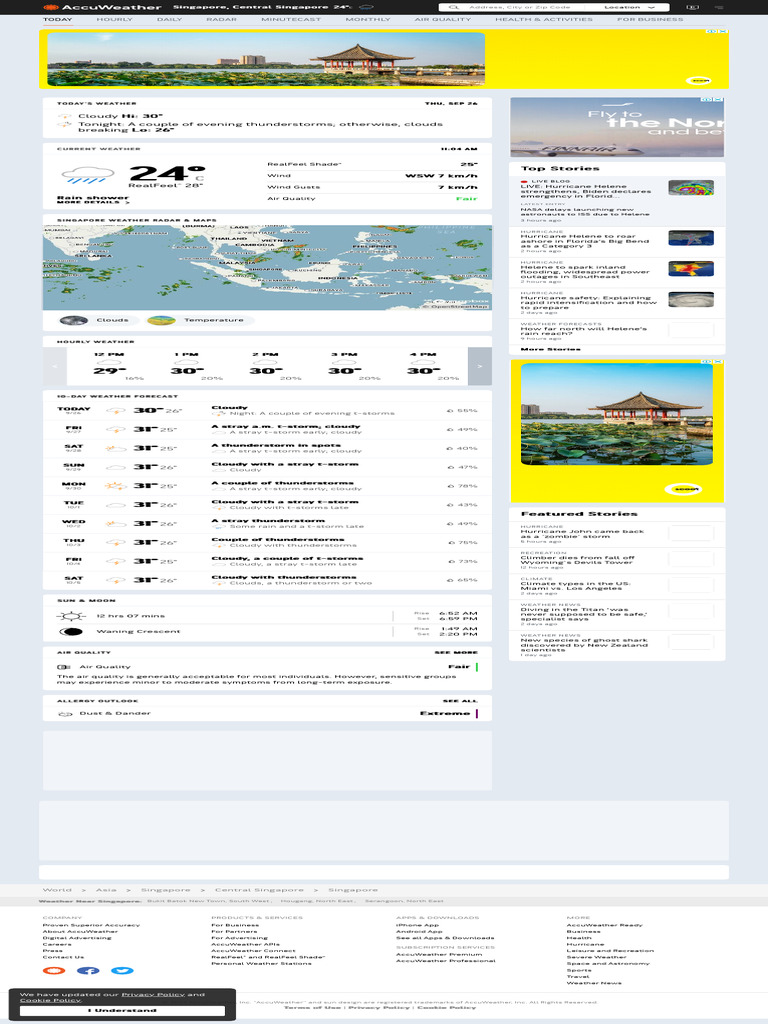Click the Temperature map layer thumbnail

(161, 320)
